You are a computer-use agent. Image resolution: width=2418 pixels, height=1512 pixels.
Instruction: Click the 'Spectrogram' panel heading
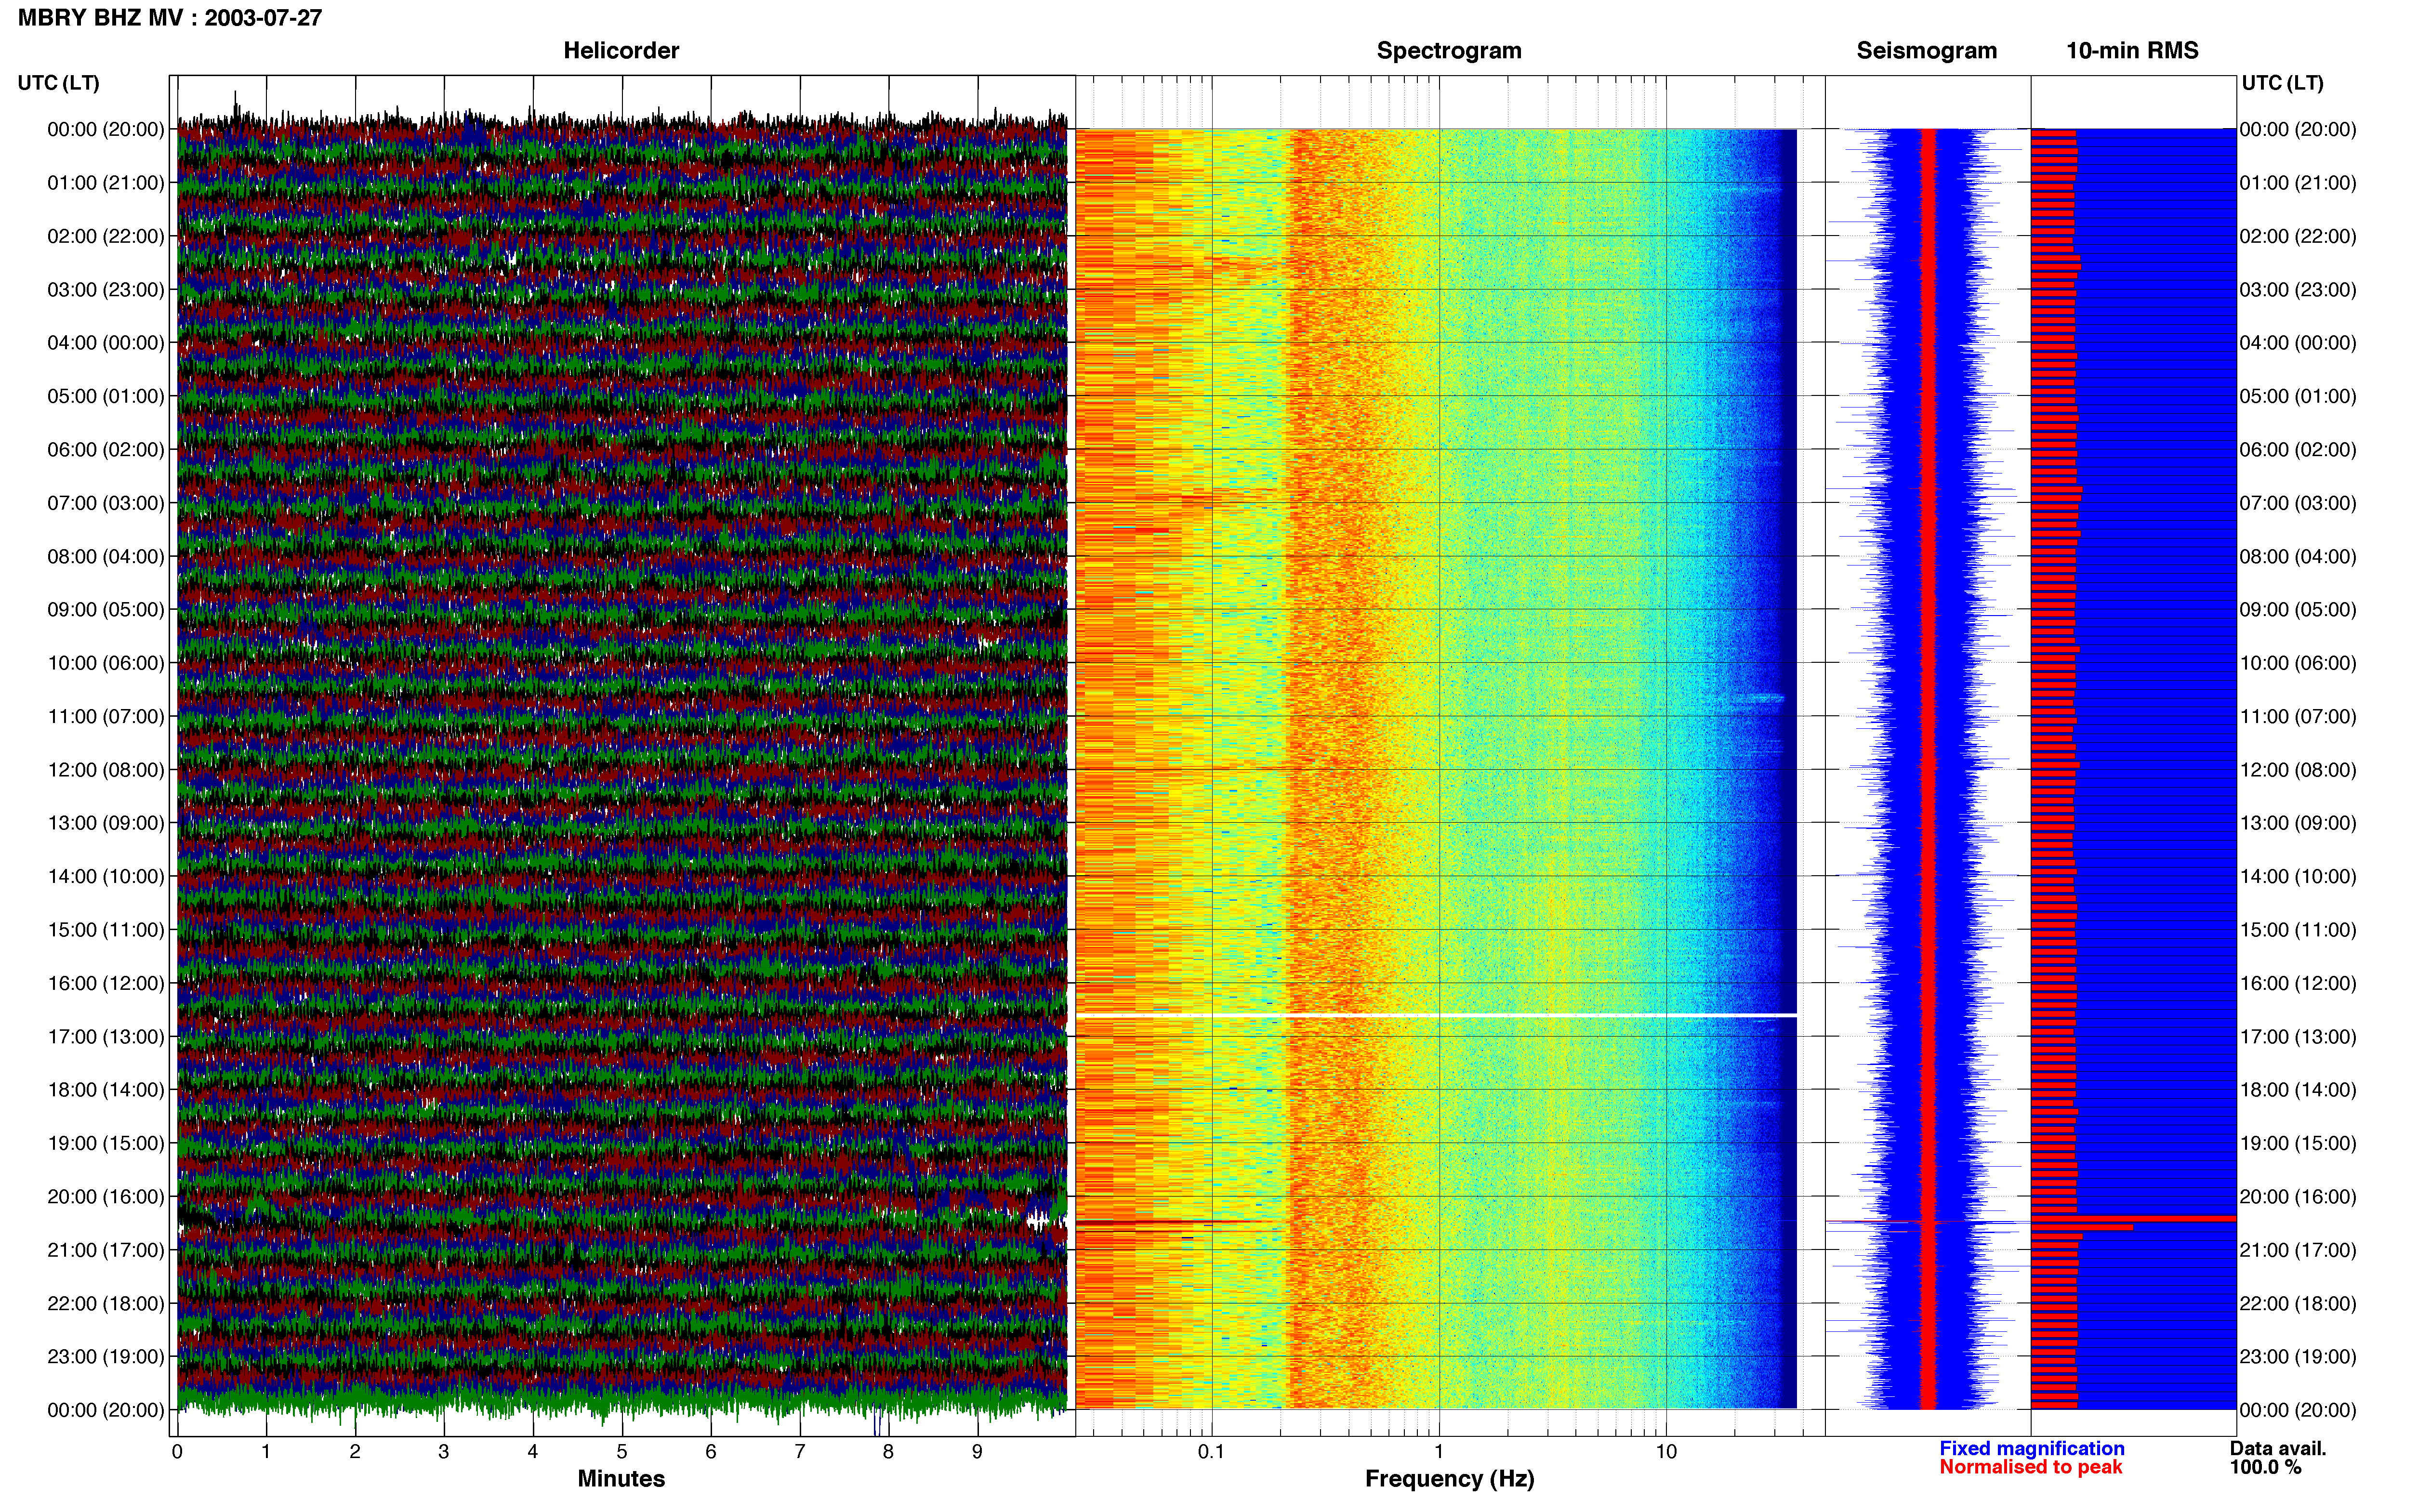pyautogui.click(x=1449, y=50)
